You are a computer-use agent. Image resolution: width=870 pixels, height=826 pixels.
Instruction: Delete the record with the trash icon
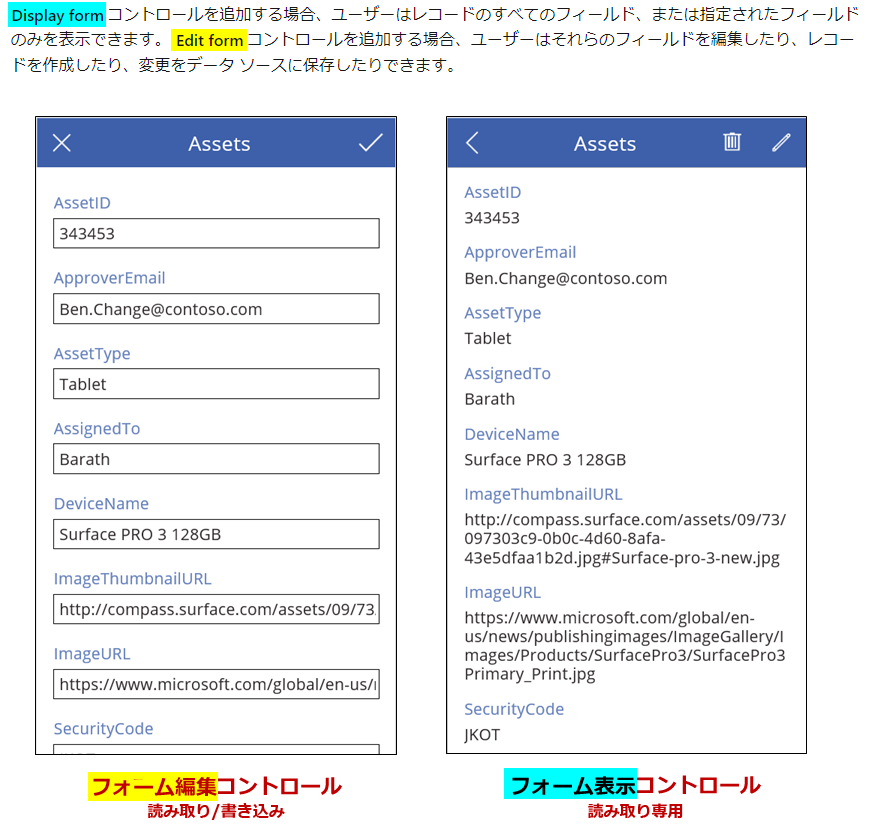732,142
